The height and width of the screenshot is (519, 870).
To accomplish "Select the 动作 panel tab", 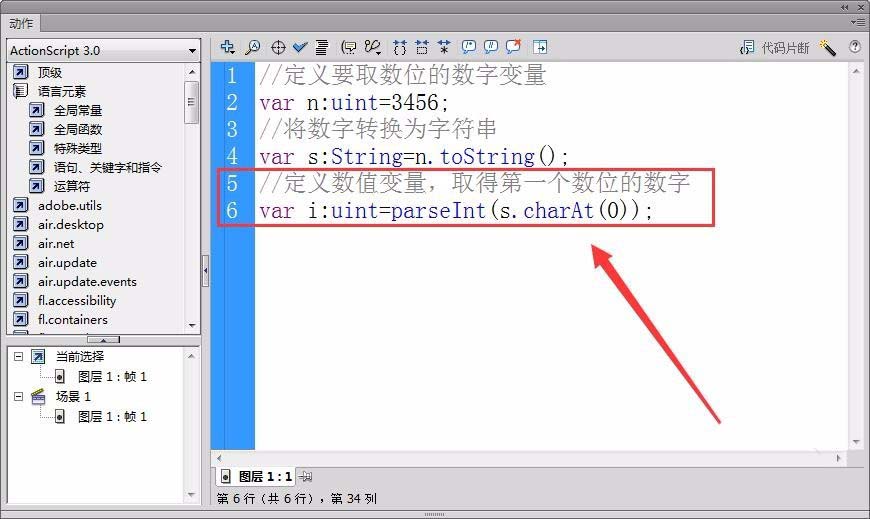I will point(21,23).
